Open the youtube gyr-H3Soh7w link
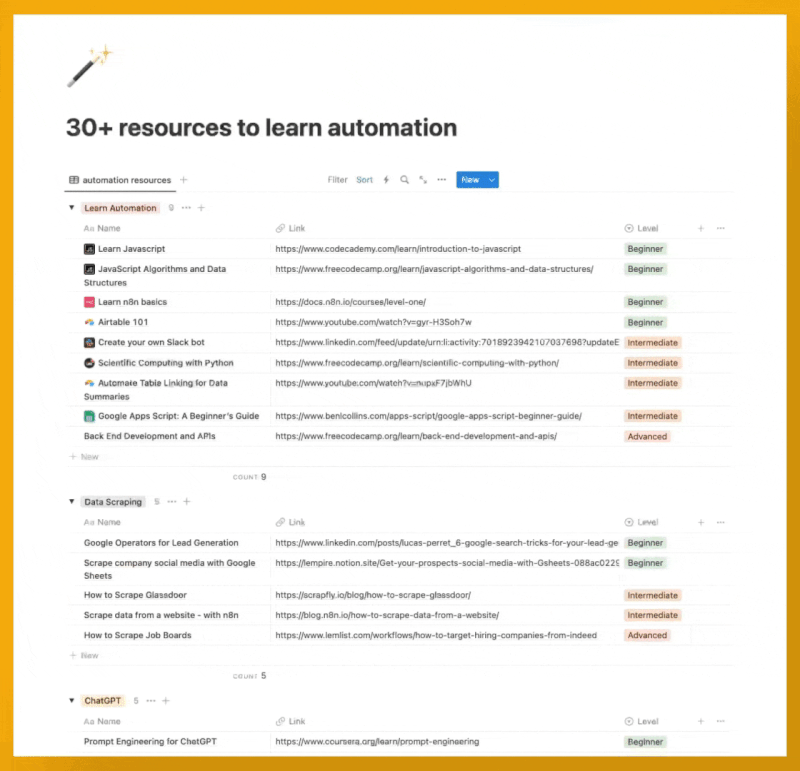The image size is (800, 771). coord(373,322)
